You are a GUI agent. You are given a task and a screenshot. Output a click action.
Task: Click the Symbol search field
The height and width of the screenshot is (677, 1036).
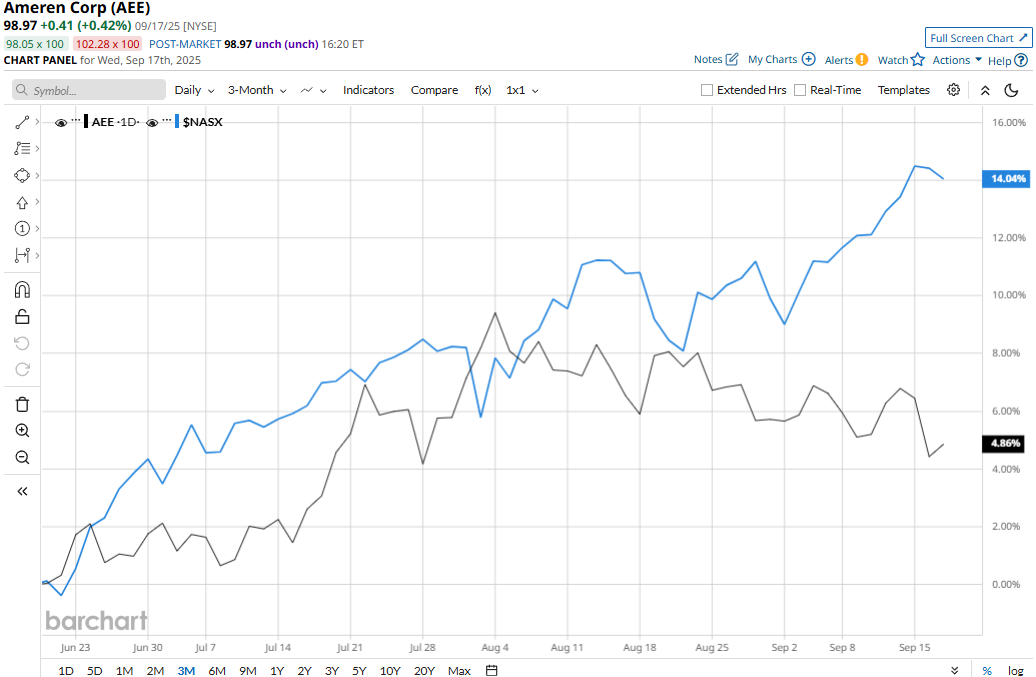coord(89,90)
